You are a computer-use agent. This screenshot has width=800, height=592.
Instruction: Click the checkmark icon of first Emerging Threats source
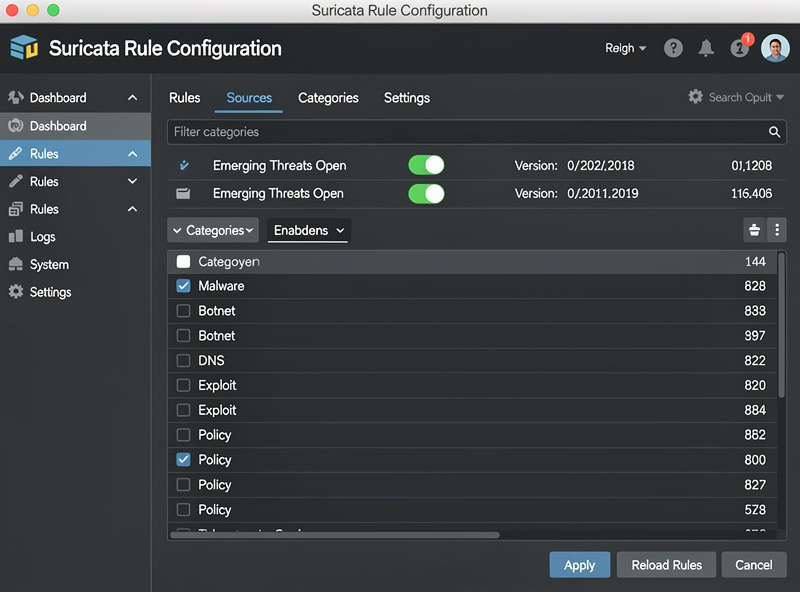tap(184, 165)
